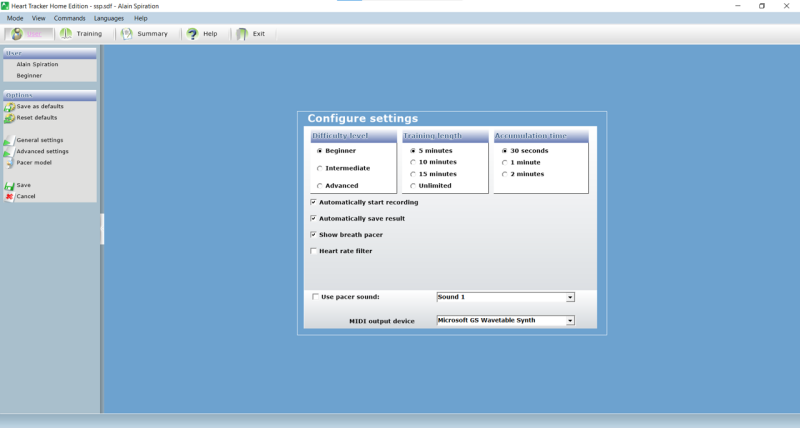Click the Options panel header
The height and width of the screenshot is (428, 800).
[x=49, y=95]
